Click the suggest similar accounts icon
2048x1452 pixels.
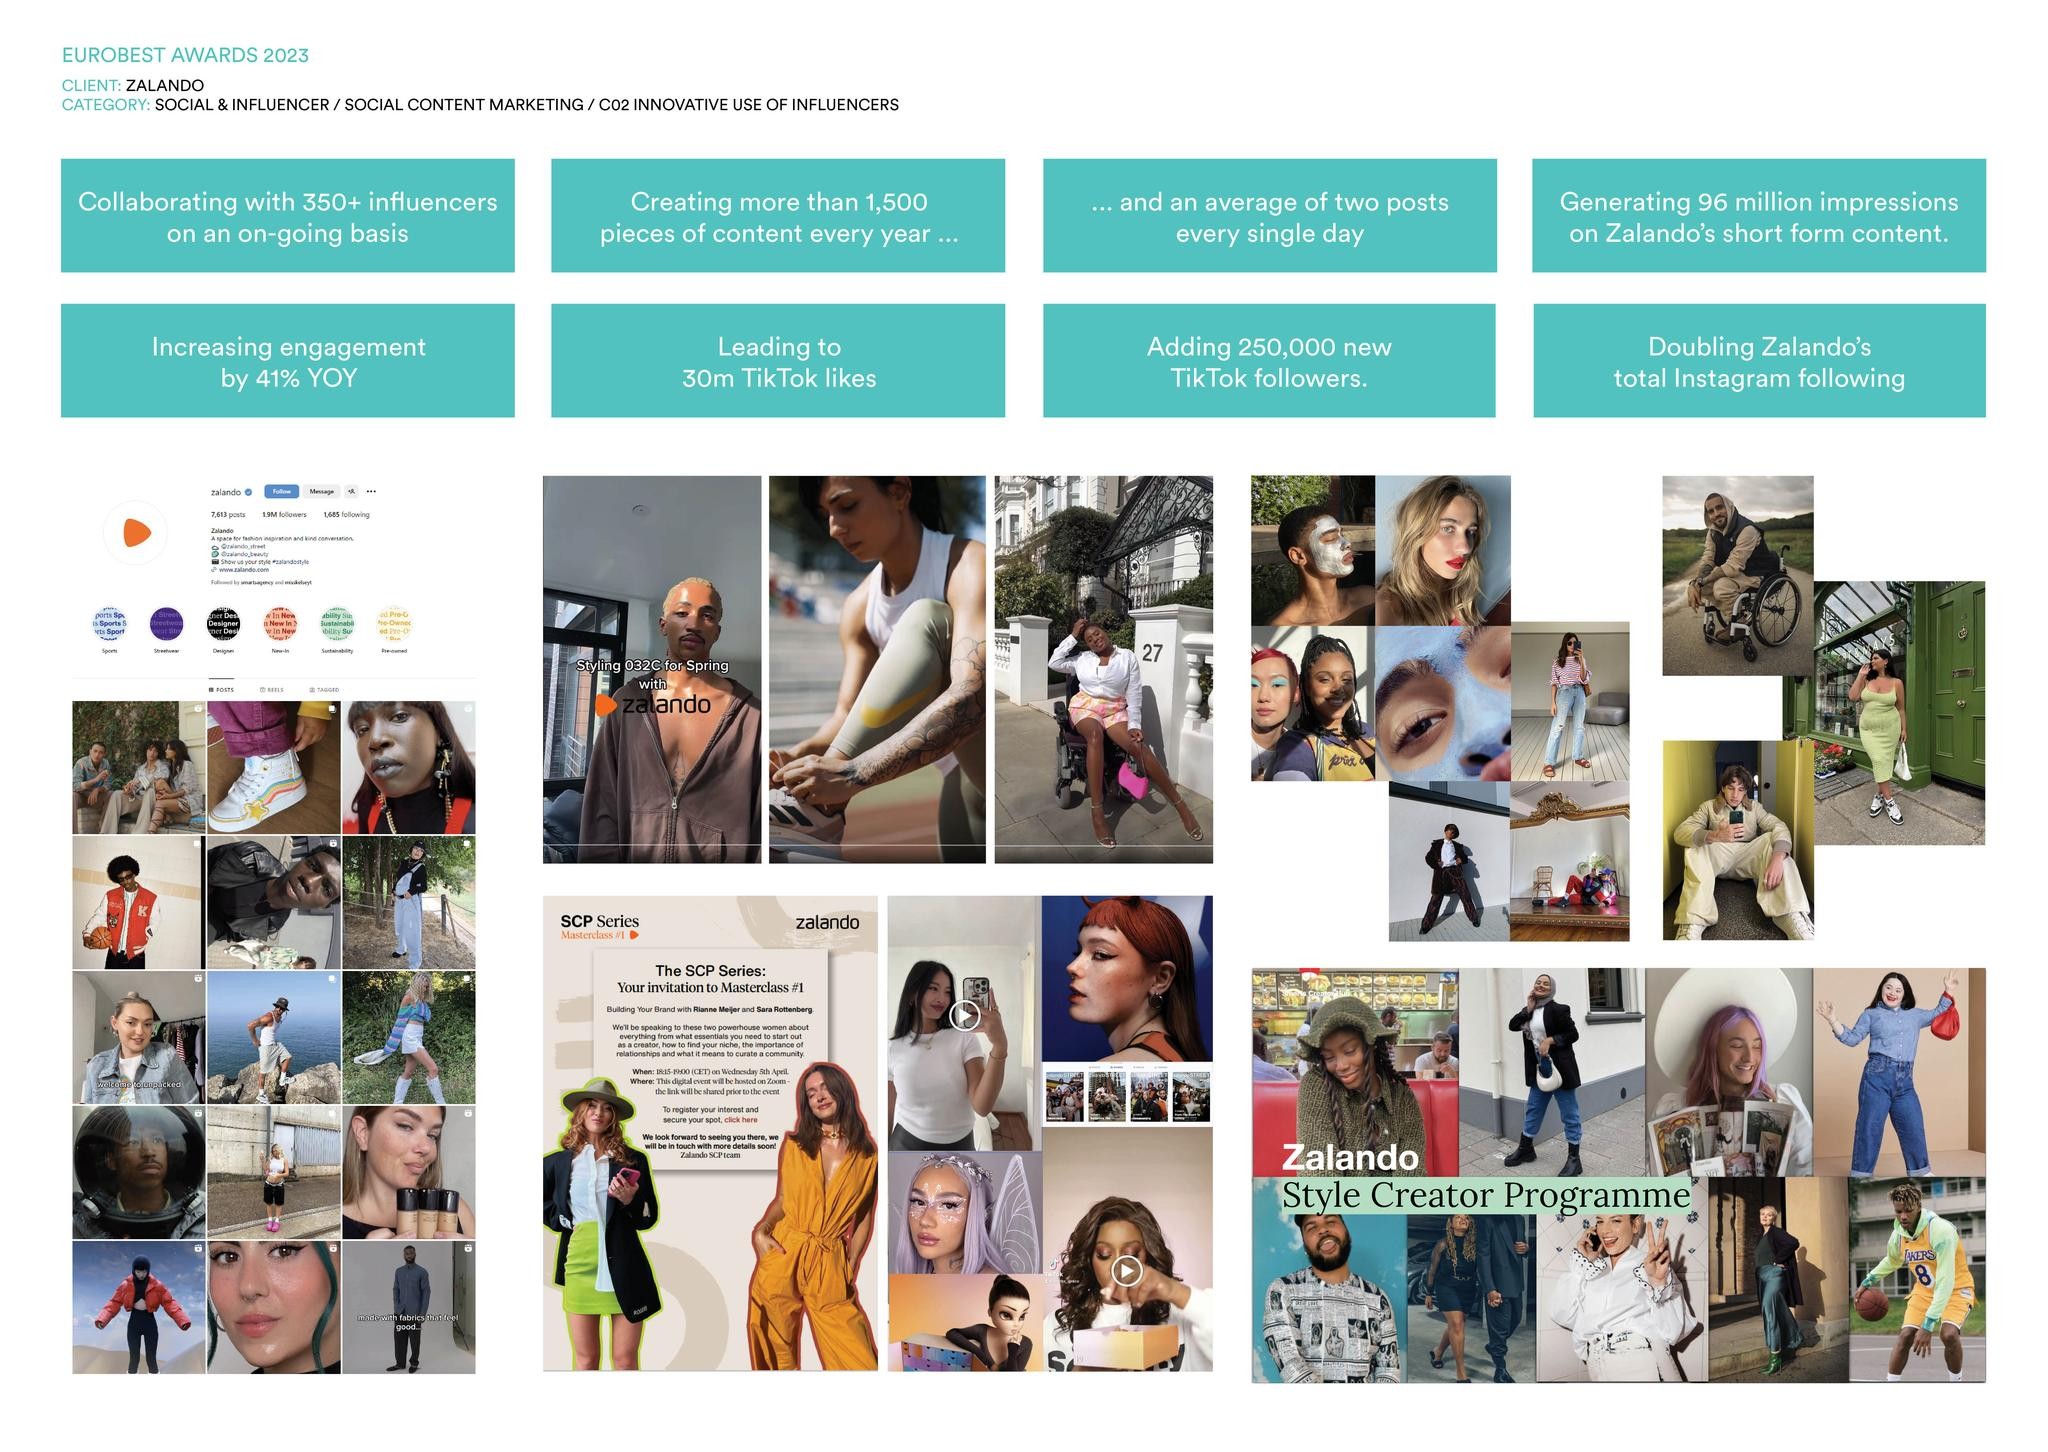click(351, 491)
